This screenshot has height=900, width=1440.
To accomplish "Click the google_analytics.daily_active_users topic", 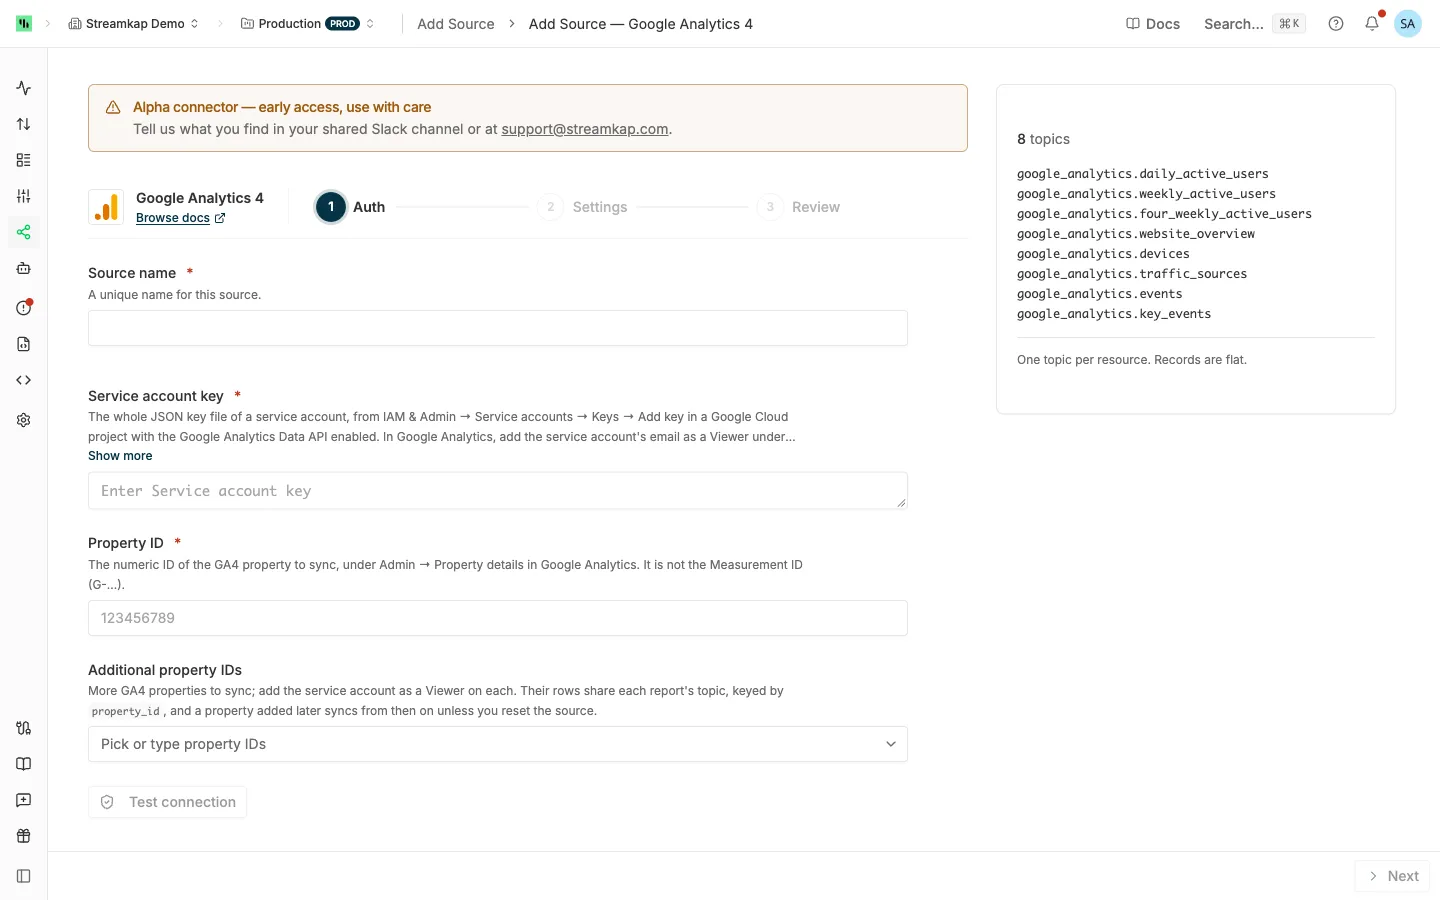I will (x=1143, y=174).
